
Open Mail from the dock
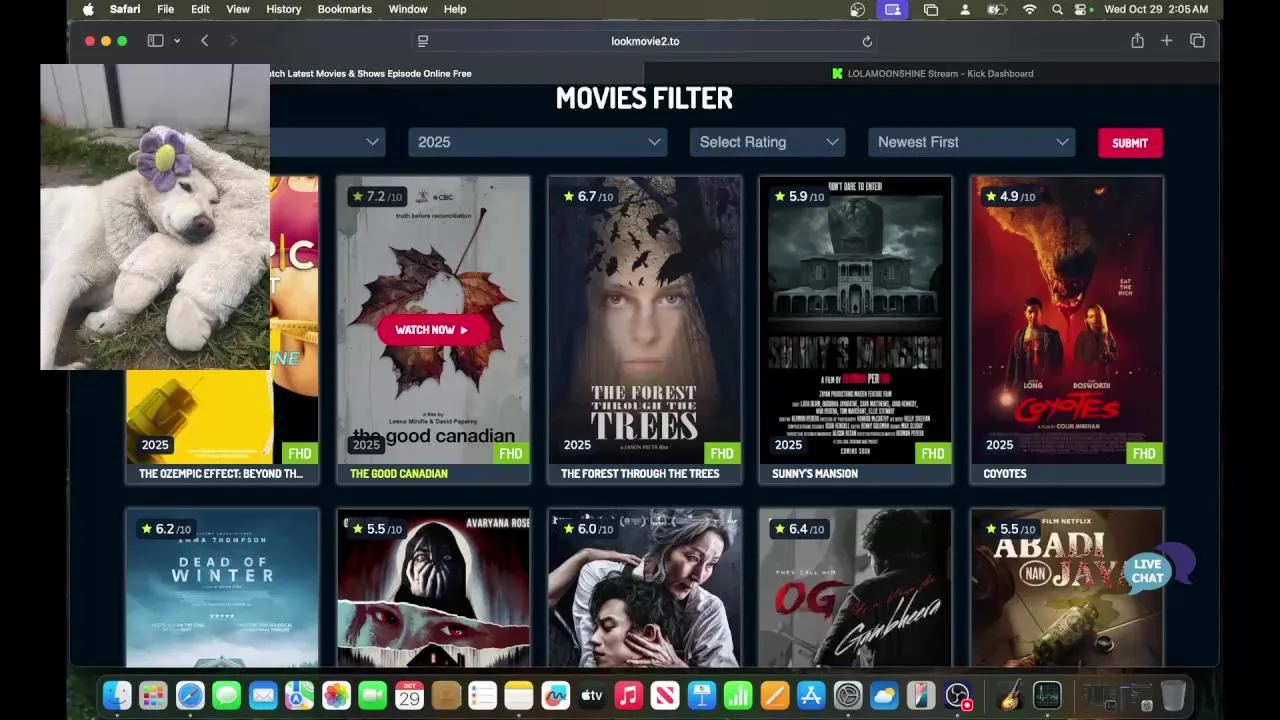(263, 695)
